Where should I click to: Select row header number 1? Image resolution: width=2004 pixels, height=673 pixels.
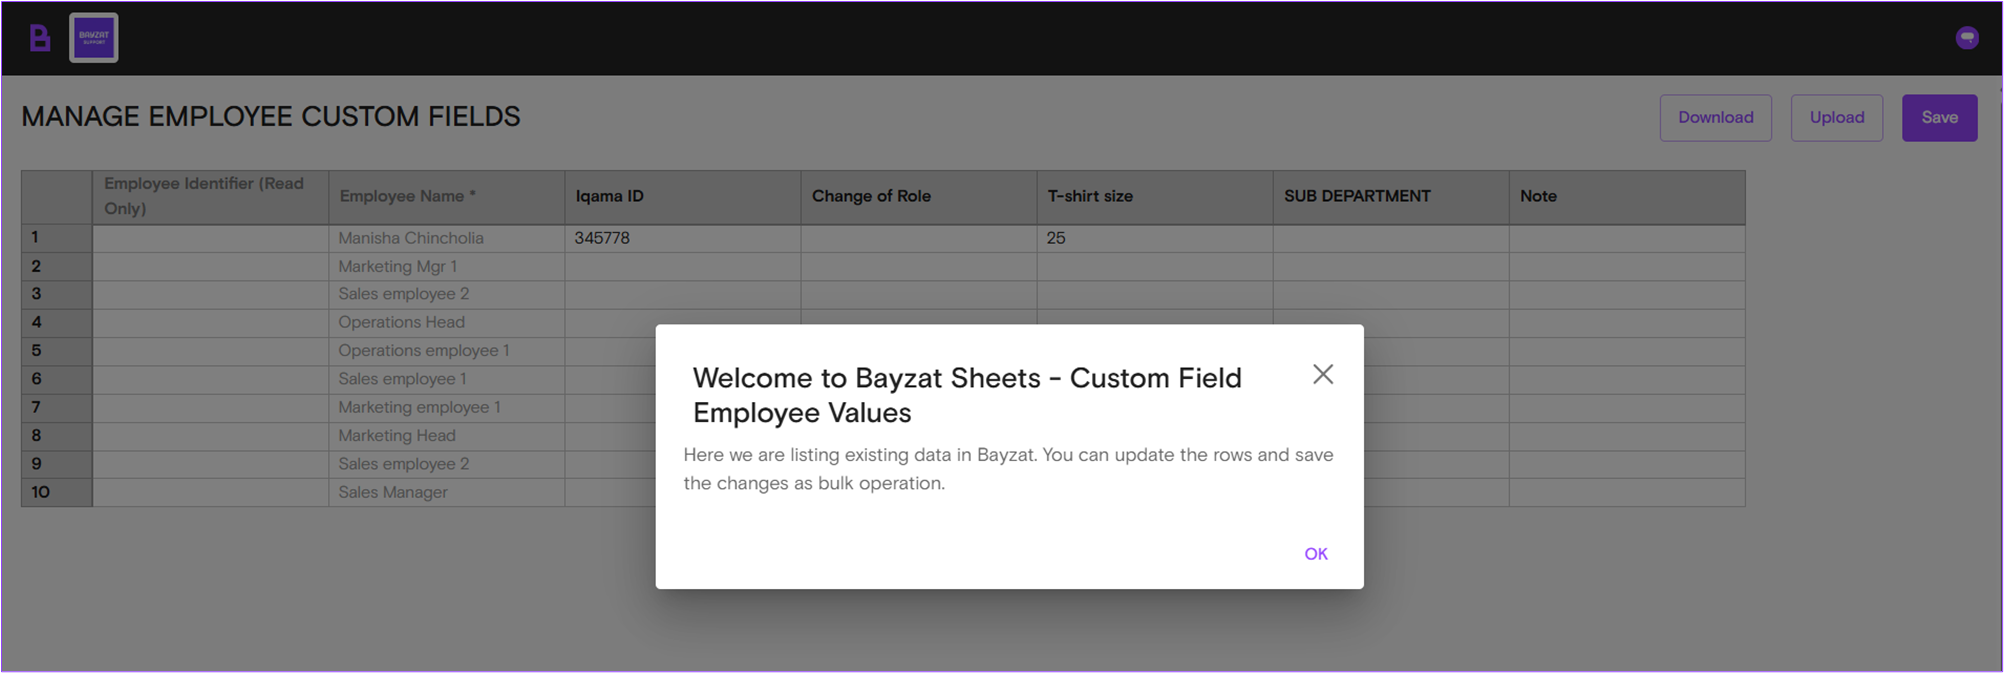click(57, 238)
